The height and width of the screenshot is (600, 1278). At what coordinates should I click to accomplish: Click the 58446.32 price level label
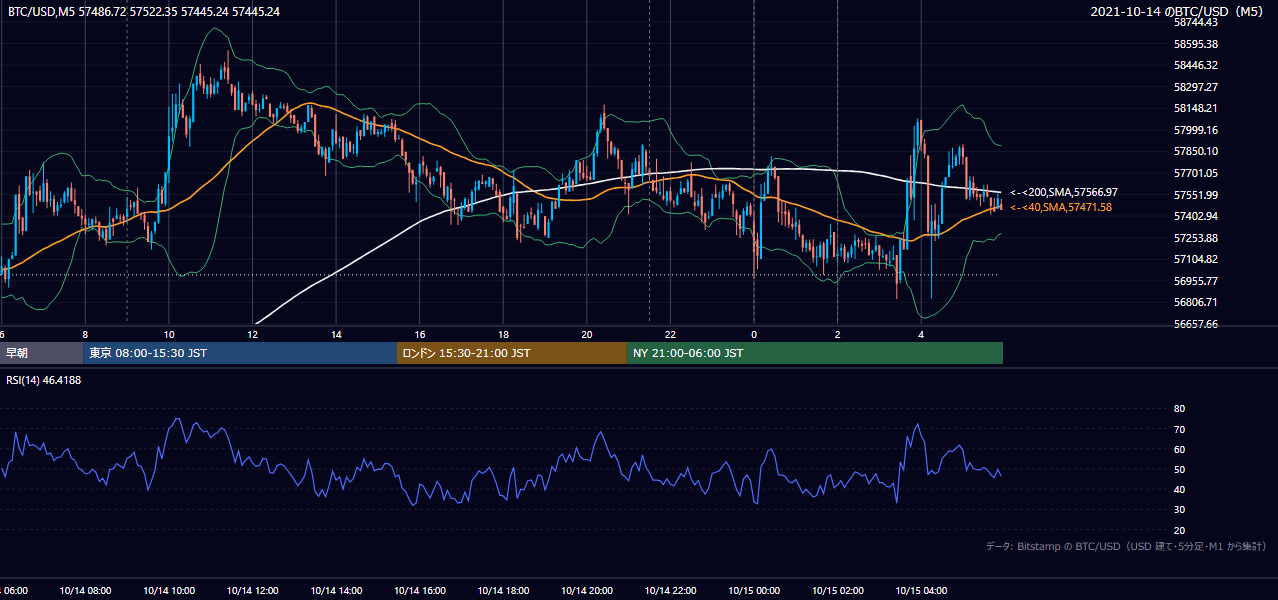pyautogui.click(x=1195, y=65)
